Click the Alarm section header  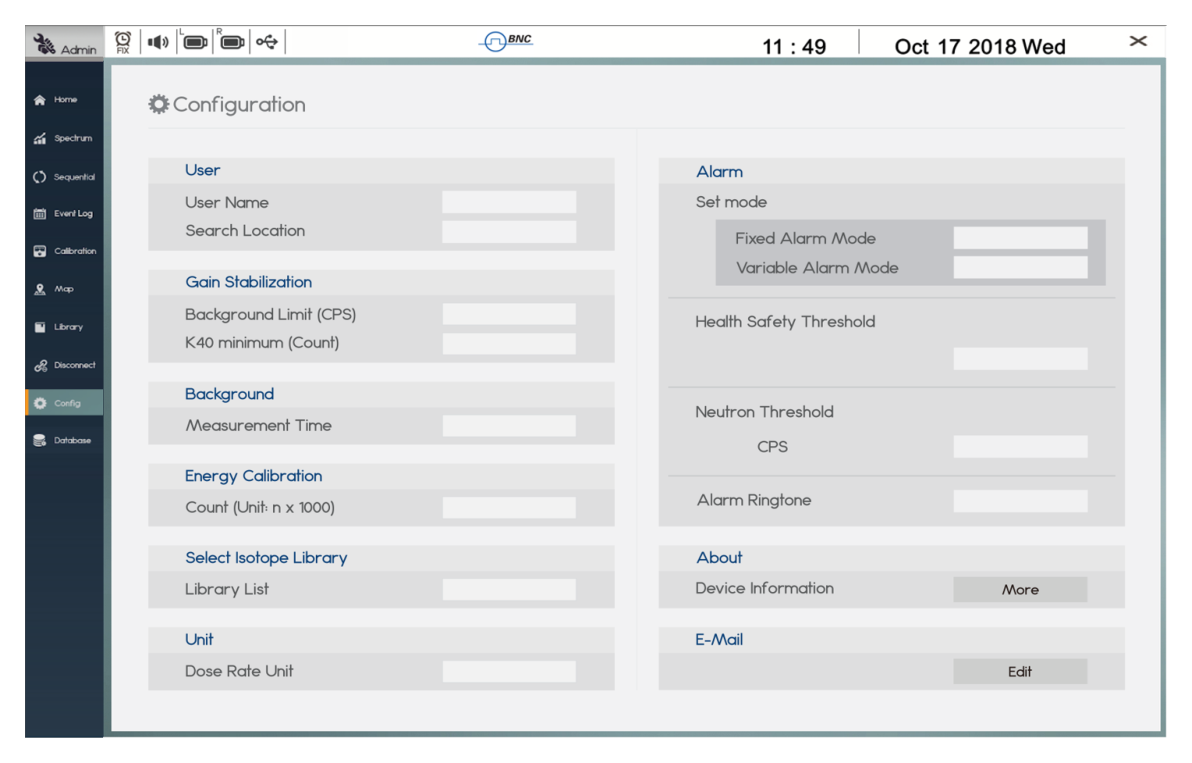click(719, 172)
